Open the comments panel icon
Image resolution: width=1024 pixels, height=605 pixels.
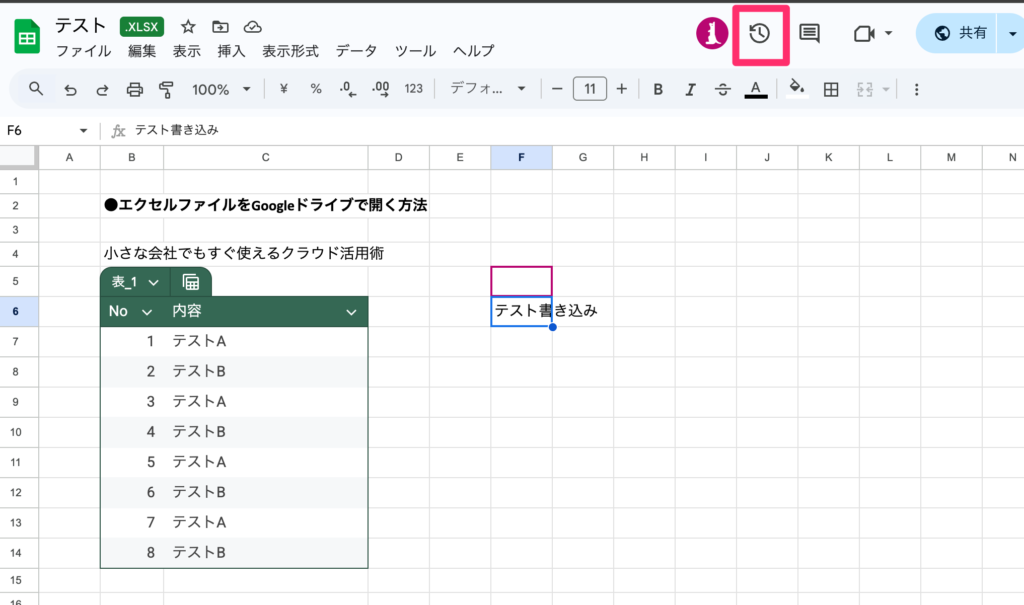tap(809, 34)
